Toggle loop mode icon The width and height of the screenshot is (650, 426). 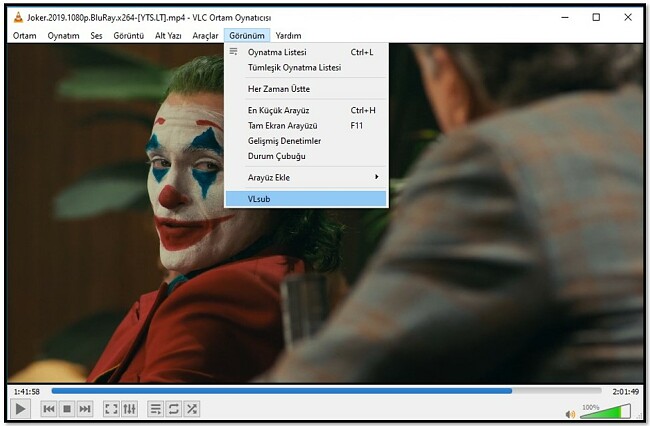[174, 409]
